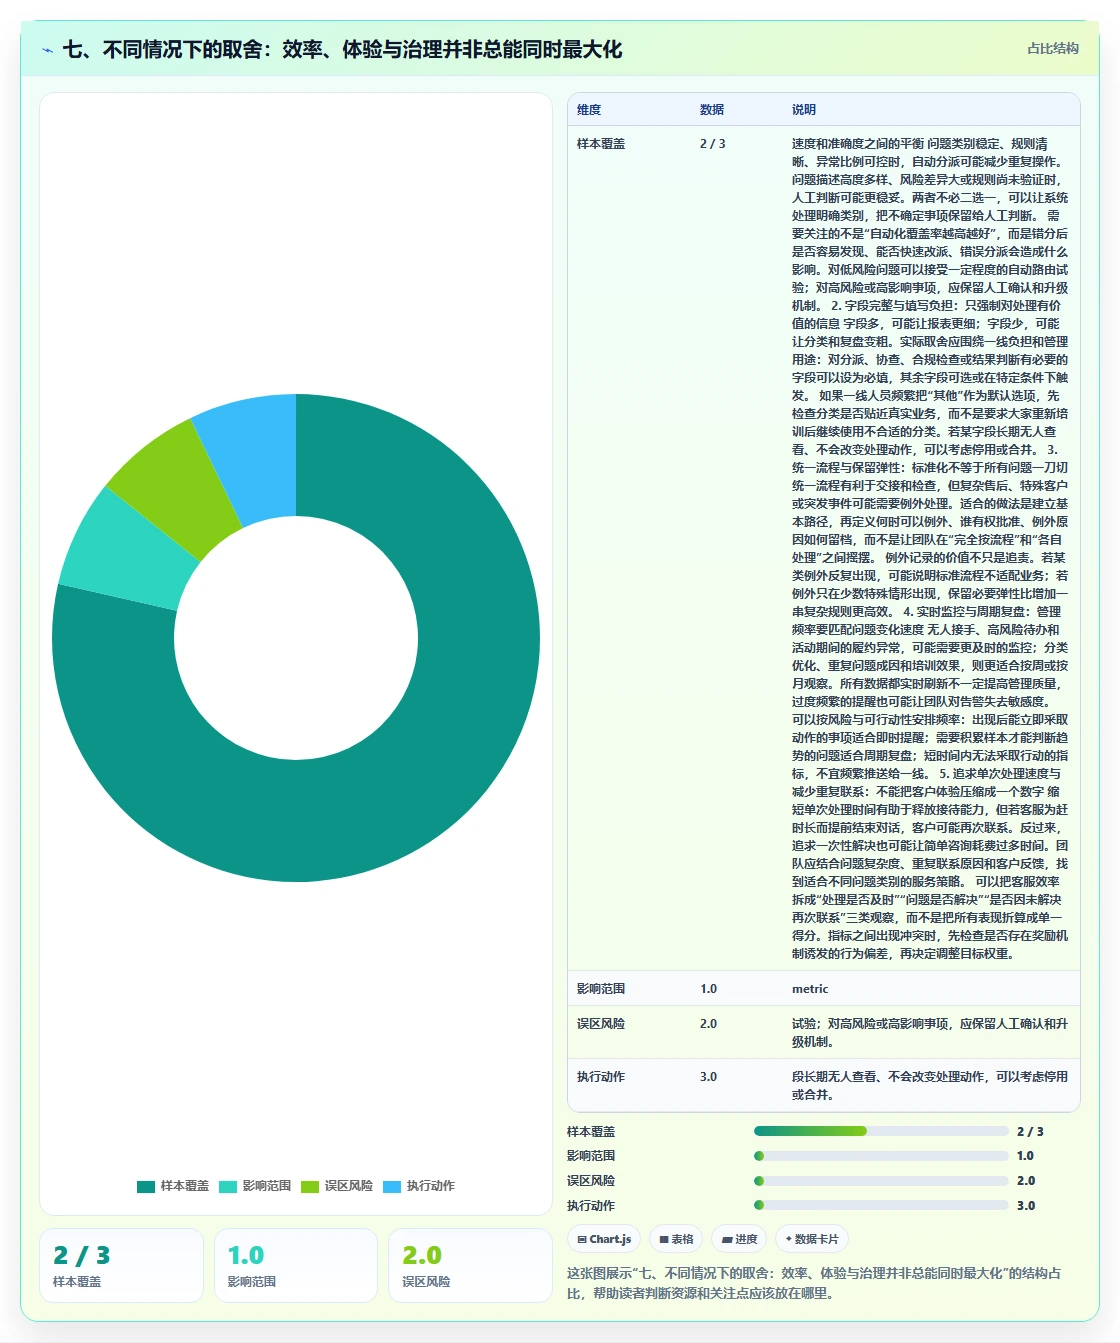Open the 2 / 3 样本覆盖 data card

(x=121, y=1266)
